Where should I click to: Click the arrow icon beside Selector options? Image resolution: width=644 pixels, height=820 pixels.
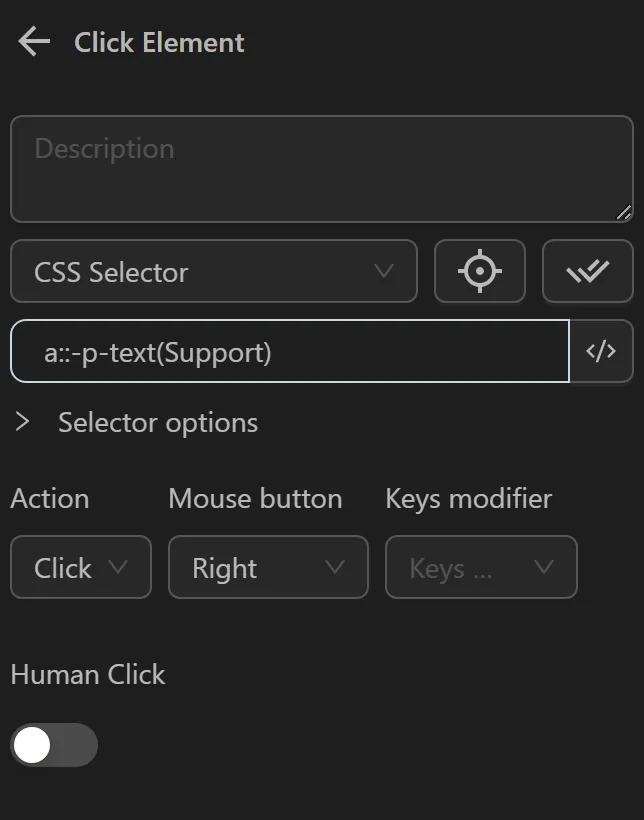(x=22, y=422)
